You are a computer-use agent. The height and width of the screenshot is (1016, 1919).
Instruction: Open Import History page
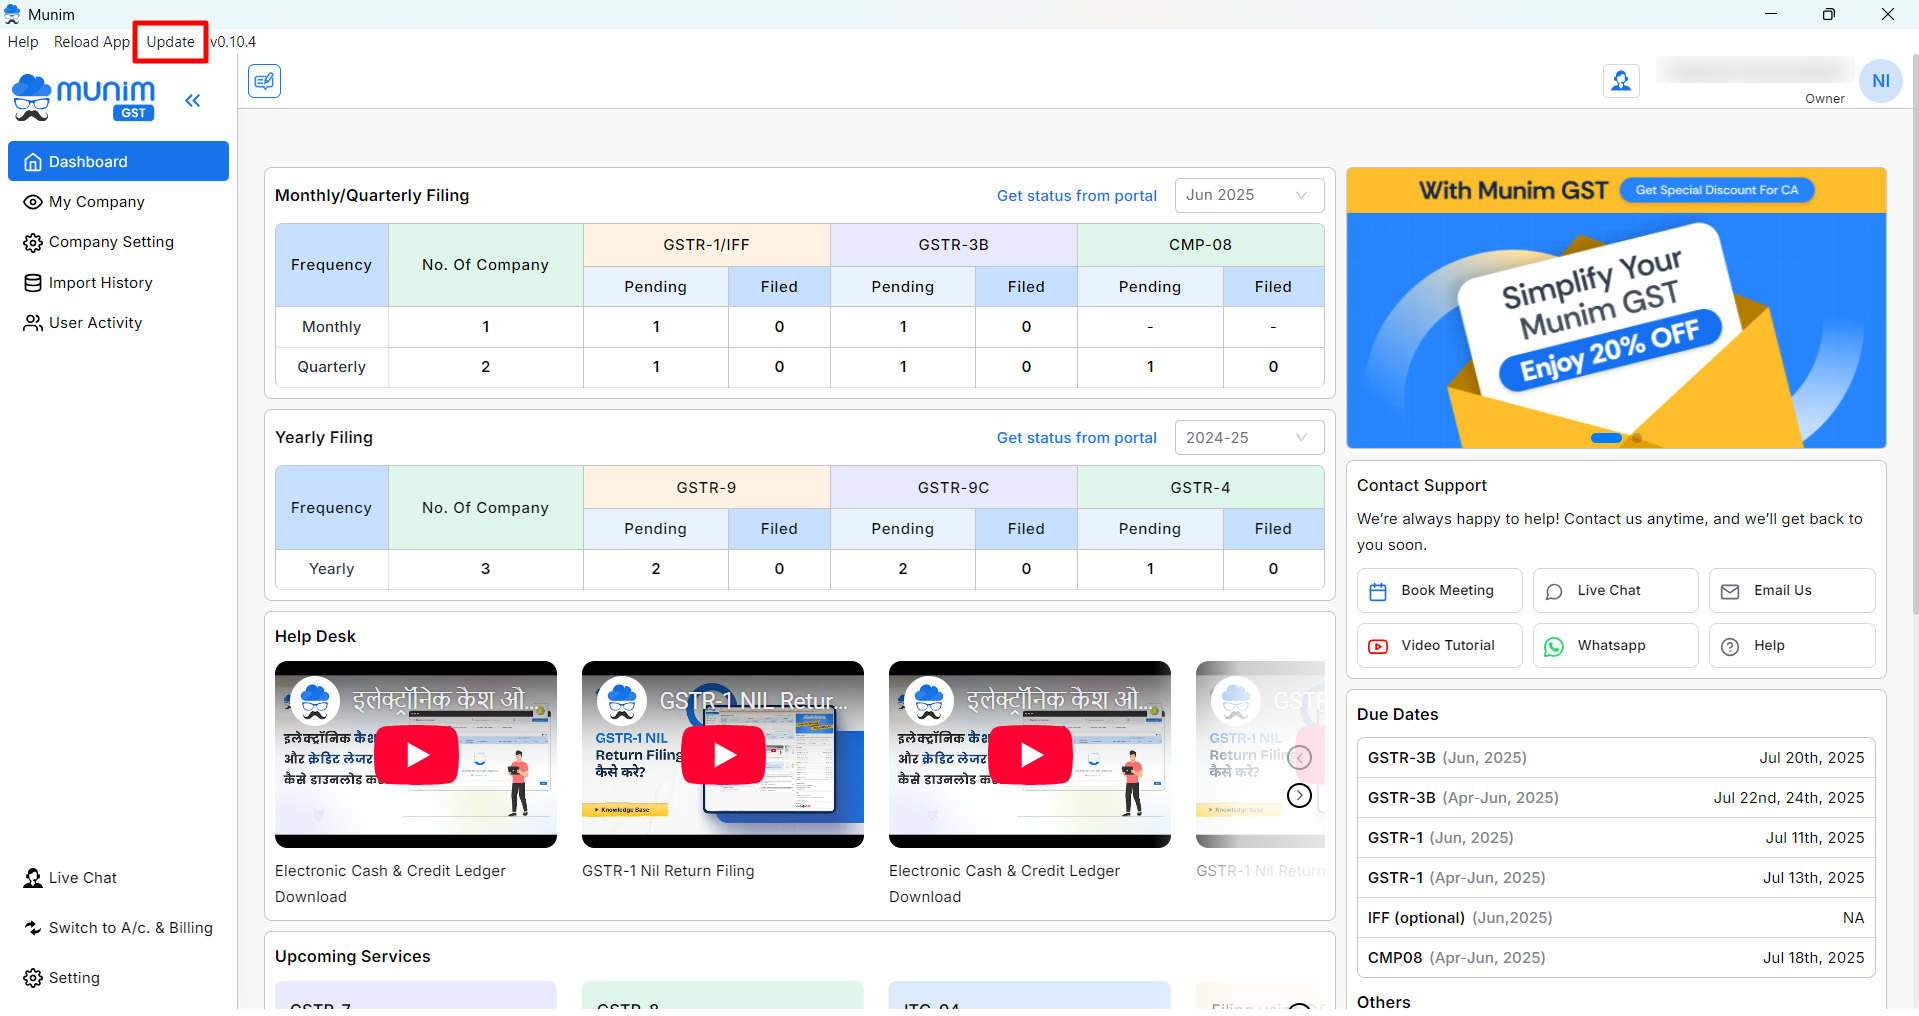pyautogui.click(x=118, y=283)
